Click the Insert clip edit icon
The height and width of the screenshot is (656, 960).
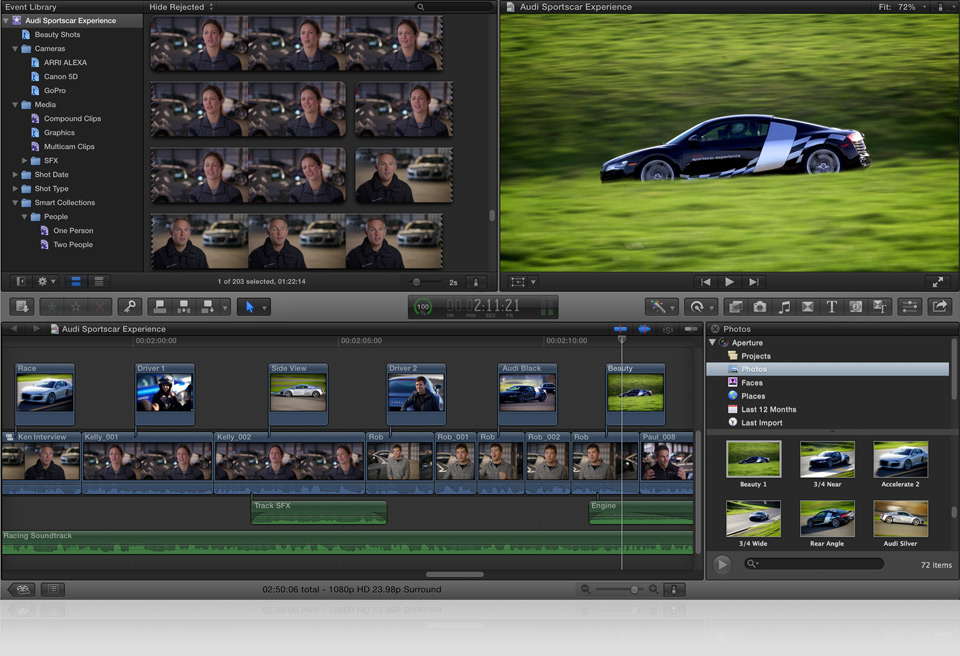click(x=184, y=307)
